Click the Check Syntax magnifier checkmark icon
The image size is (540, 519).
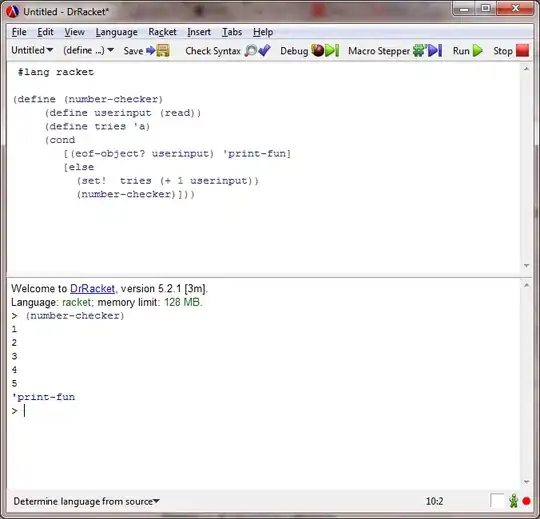[x=257, y=51]
